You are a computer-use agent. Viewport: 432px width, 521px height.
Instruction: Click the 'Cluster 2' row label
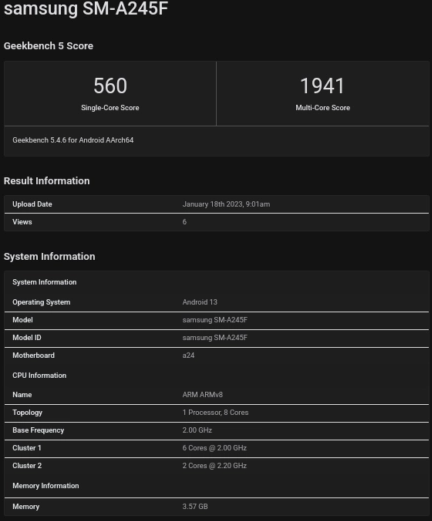point(27,465)
